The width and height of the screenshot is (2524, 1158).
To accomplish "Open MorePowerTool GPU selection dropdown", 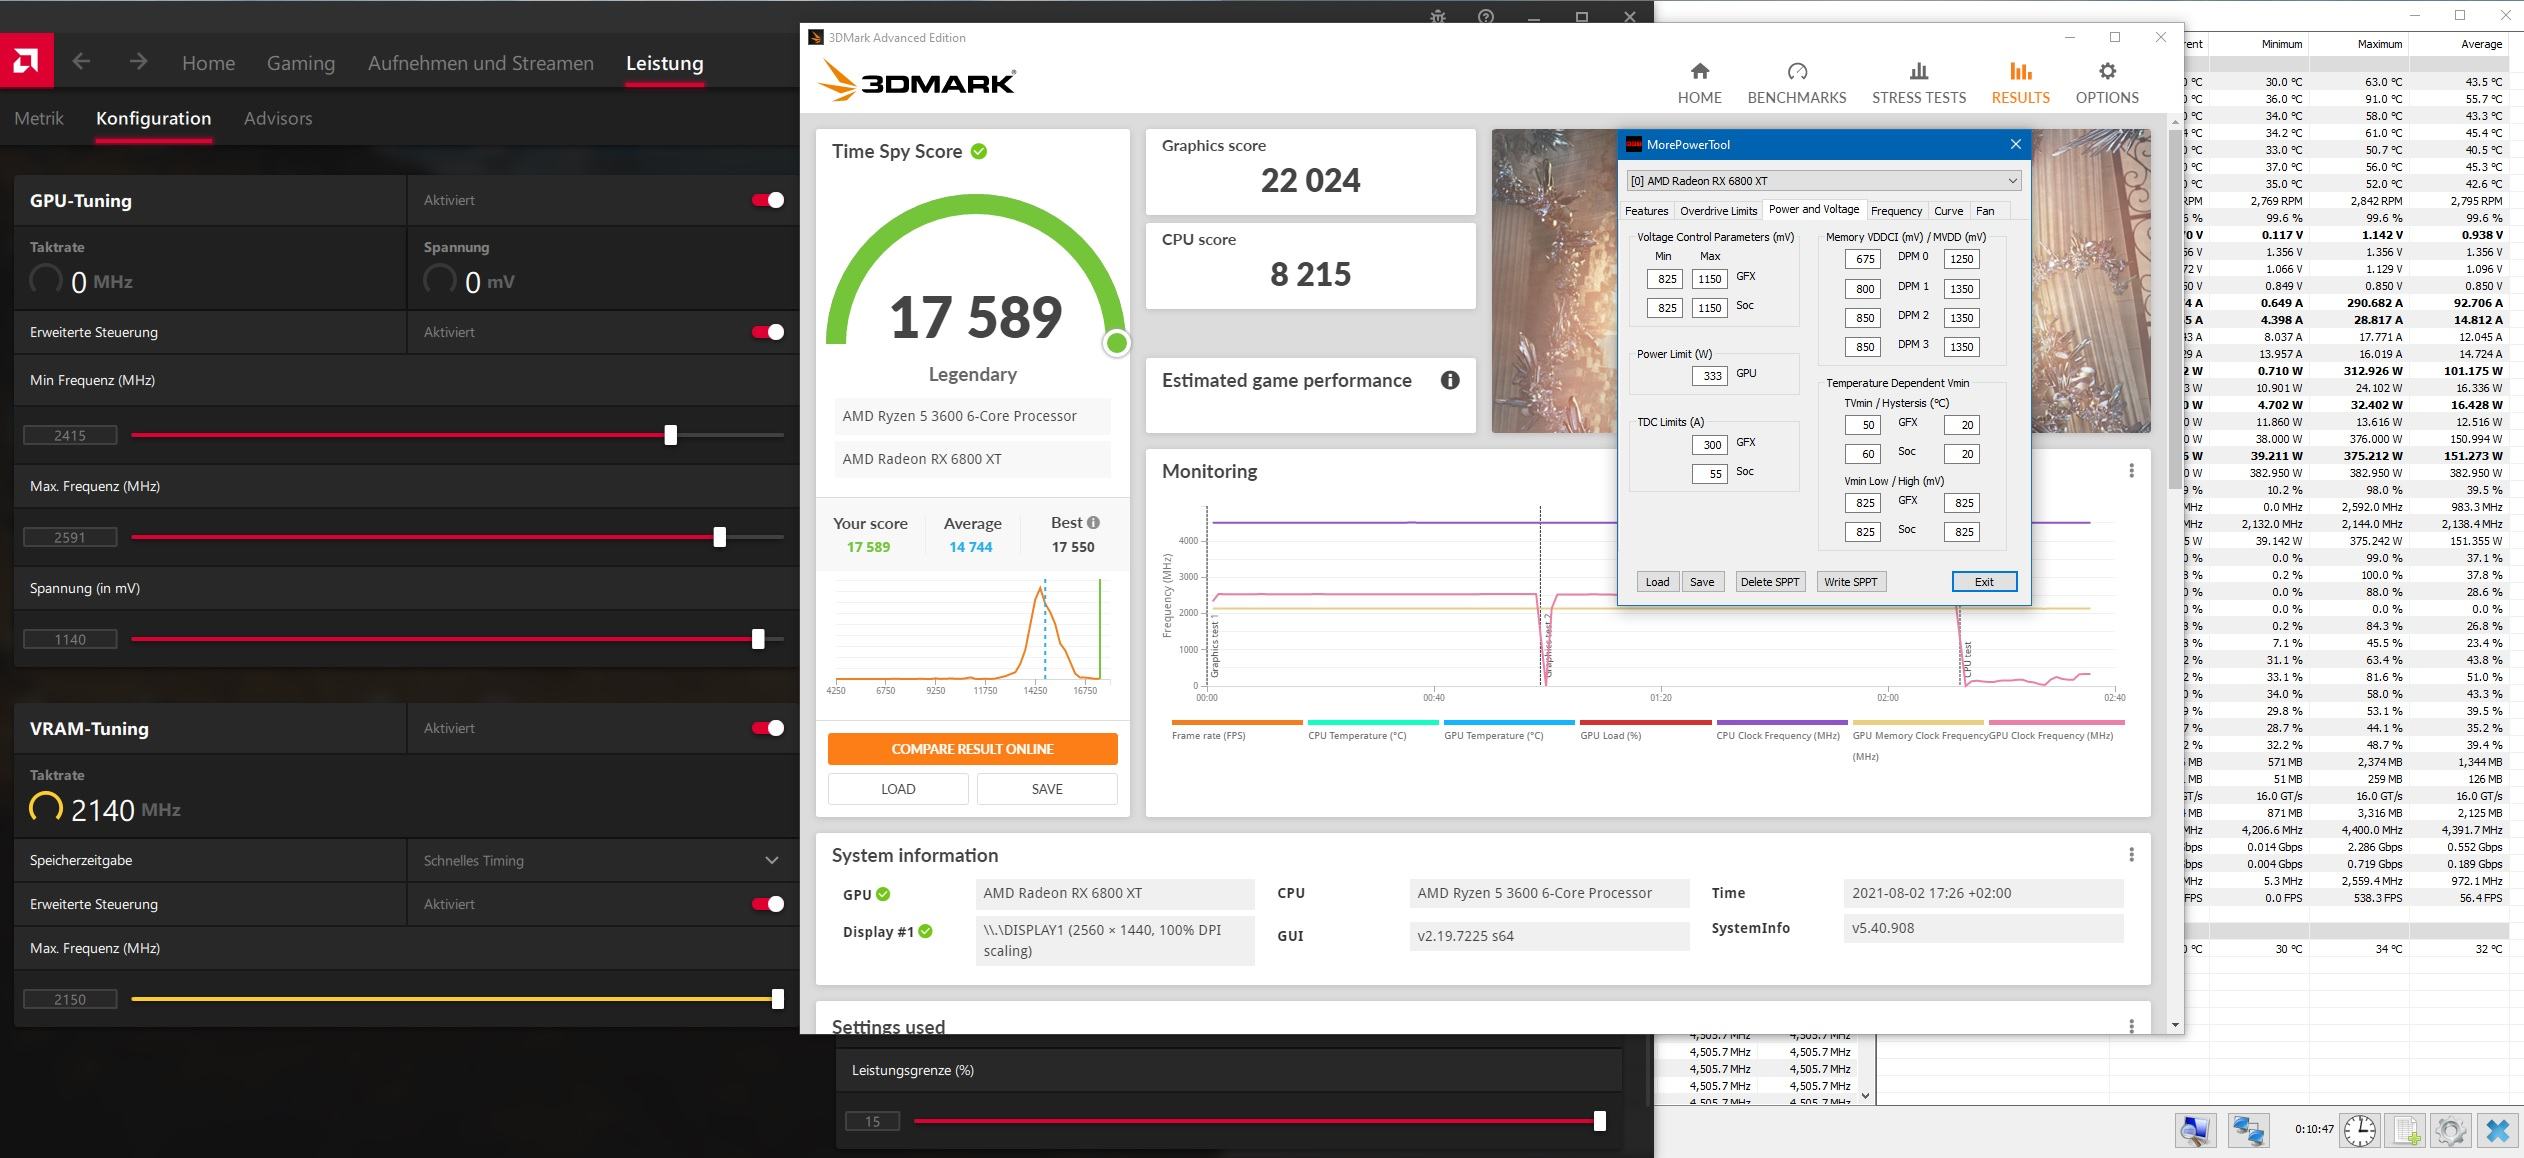I will pos(1824,181).
